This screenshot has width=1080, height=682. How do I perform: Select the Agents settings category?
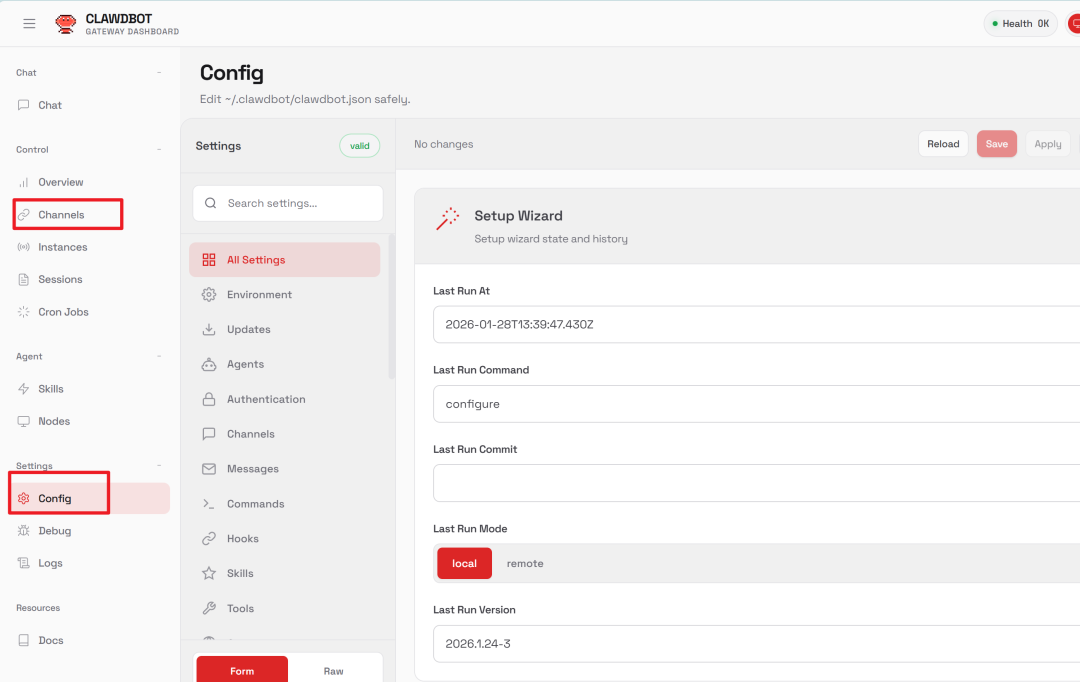(x=284, y=364)
